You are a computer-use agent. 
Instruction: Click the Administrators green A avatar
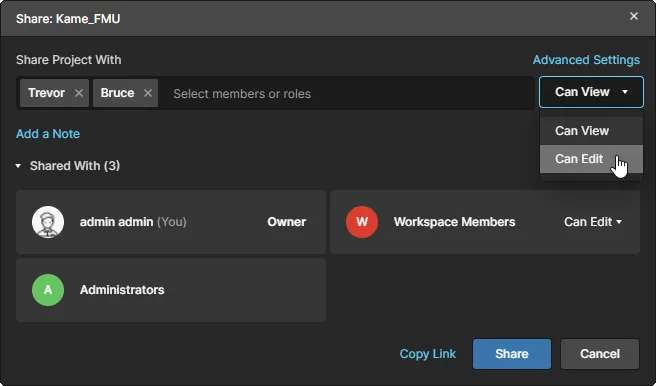pos(48,290)
